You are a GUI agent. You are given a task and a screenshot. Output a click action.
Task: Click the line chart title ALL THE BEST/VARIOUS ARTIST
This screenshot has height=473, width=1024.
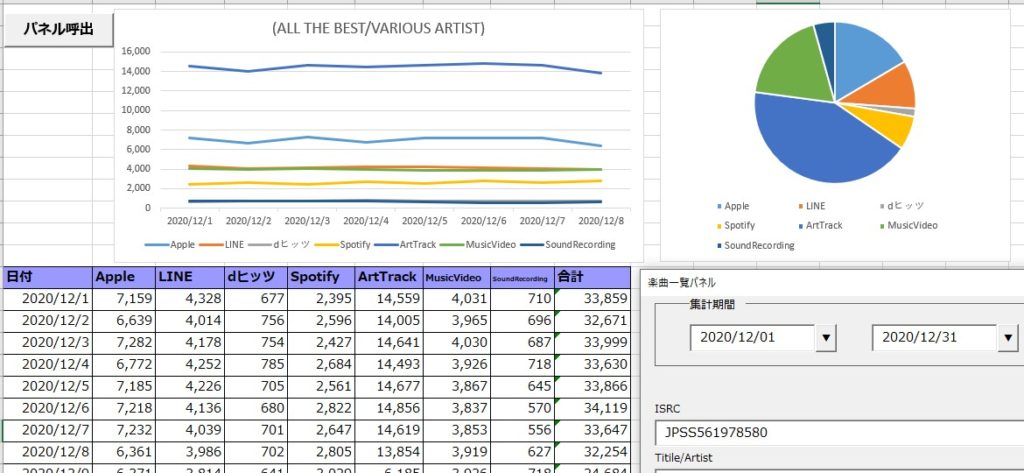(378, 29)
